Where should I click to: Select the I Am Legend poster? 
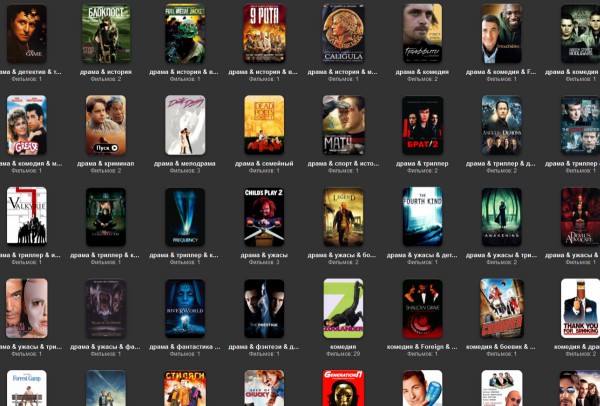click(x=344, y=217)
